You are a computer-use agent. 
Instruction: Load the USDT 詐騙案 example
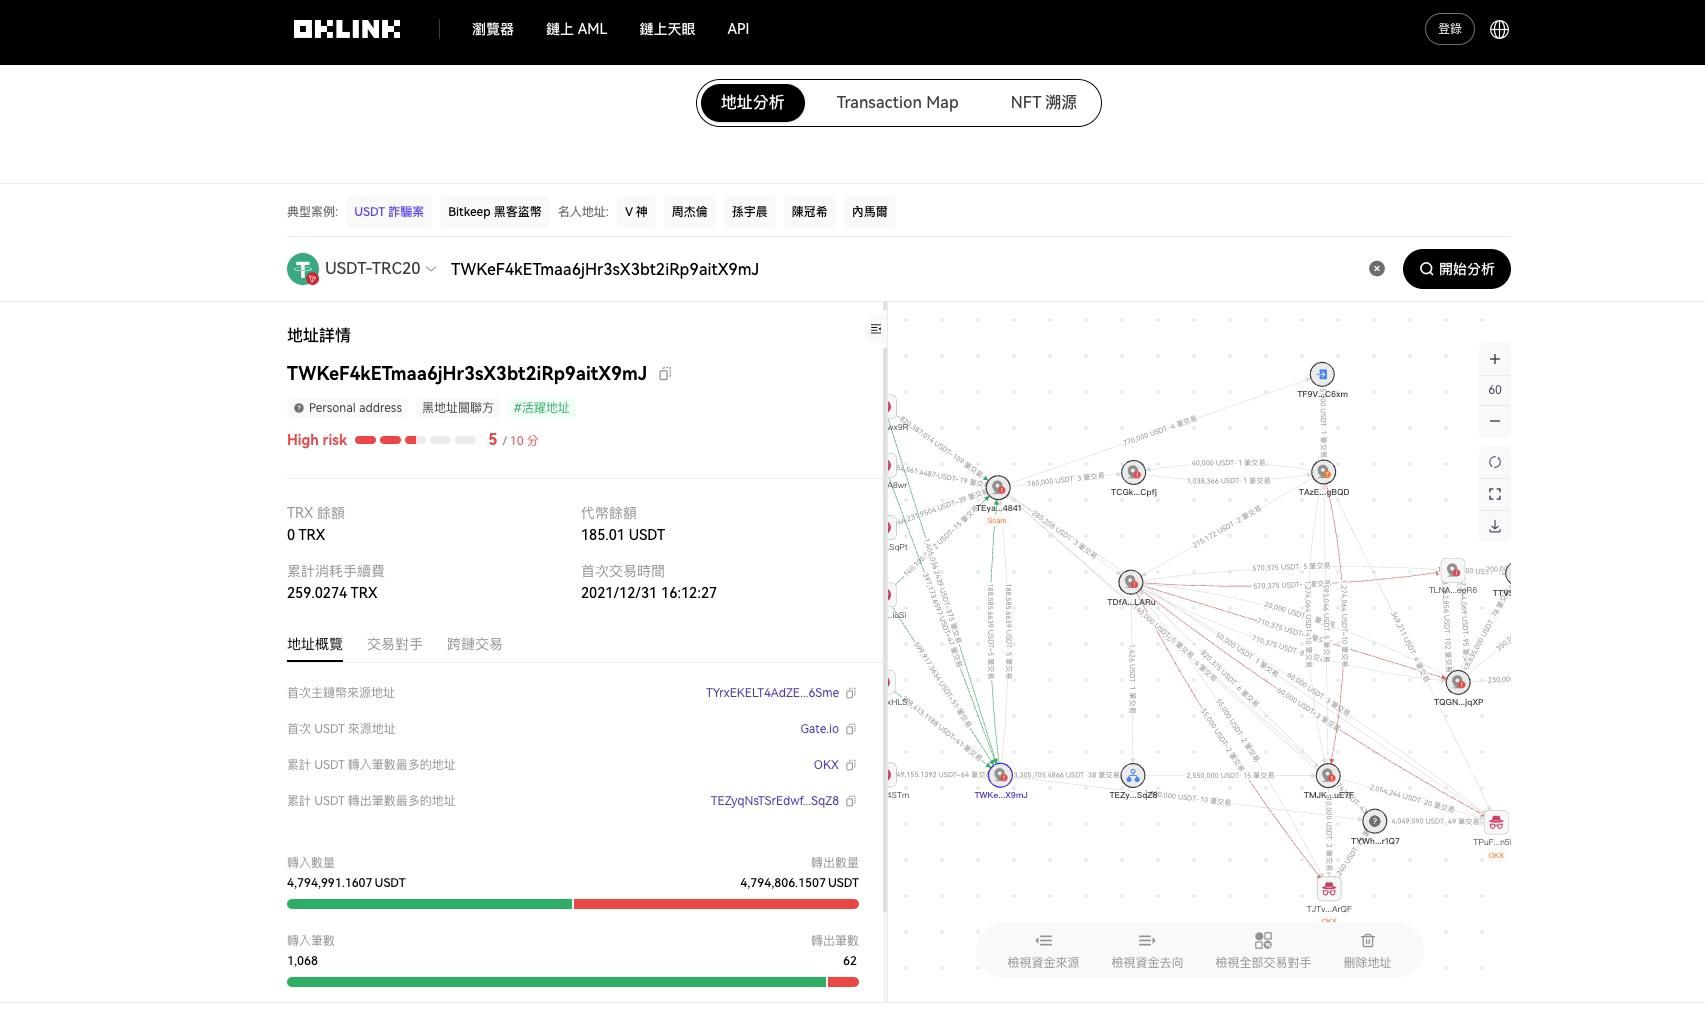click(389, 212)
